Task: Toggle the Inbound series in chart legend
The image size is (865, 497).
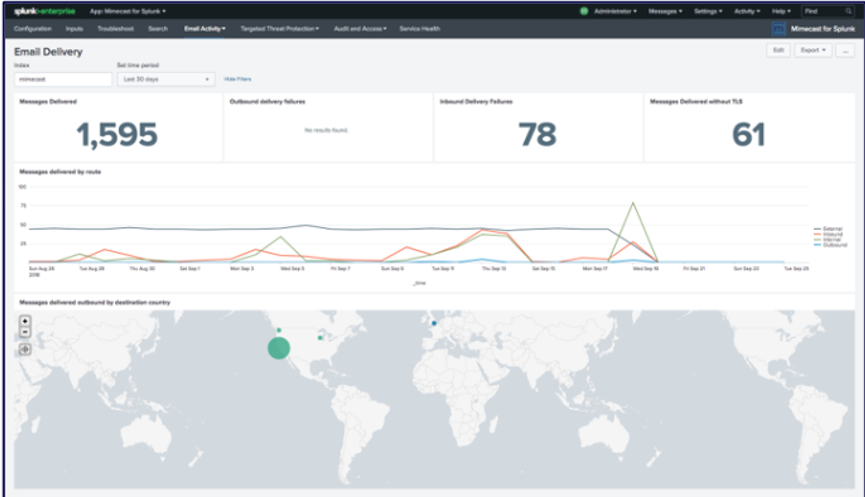Action: [831, 234]
